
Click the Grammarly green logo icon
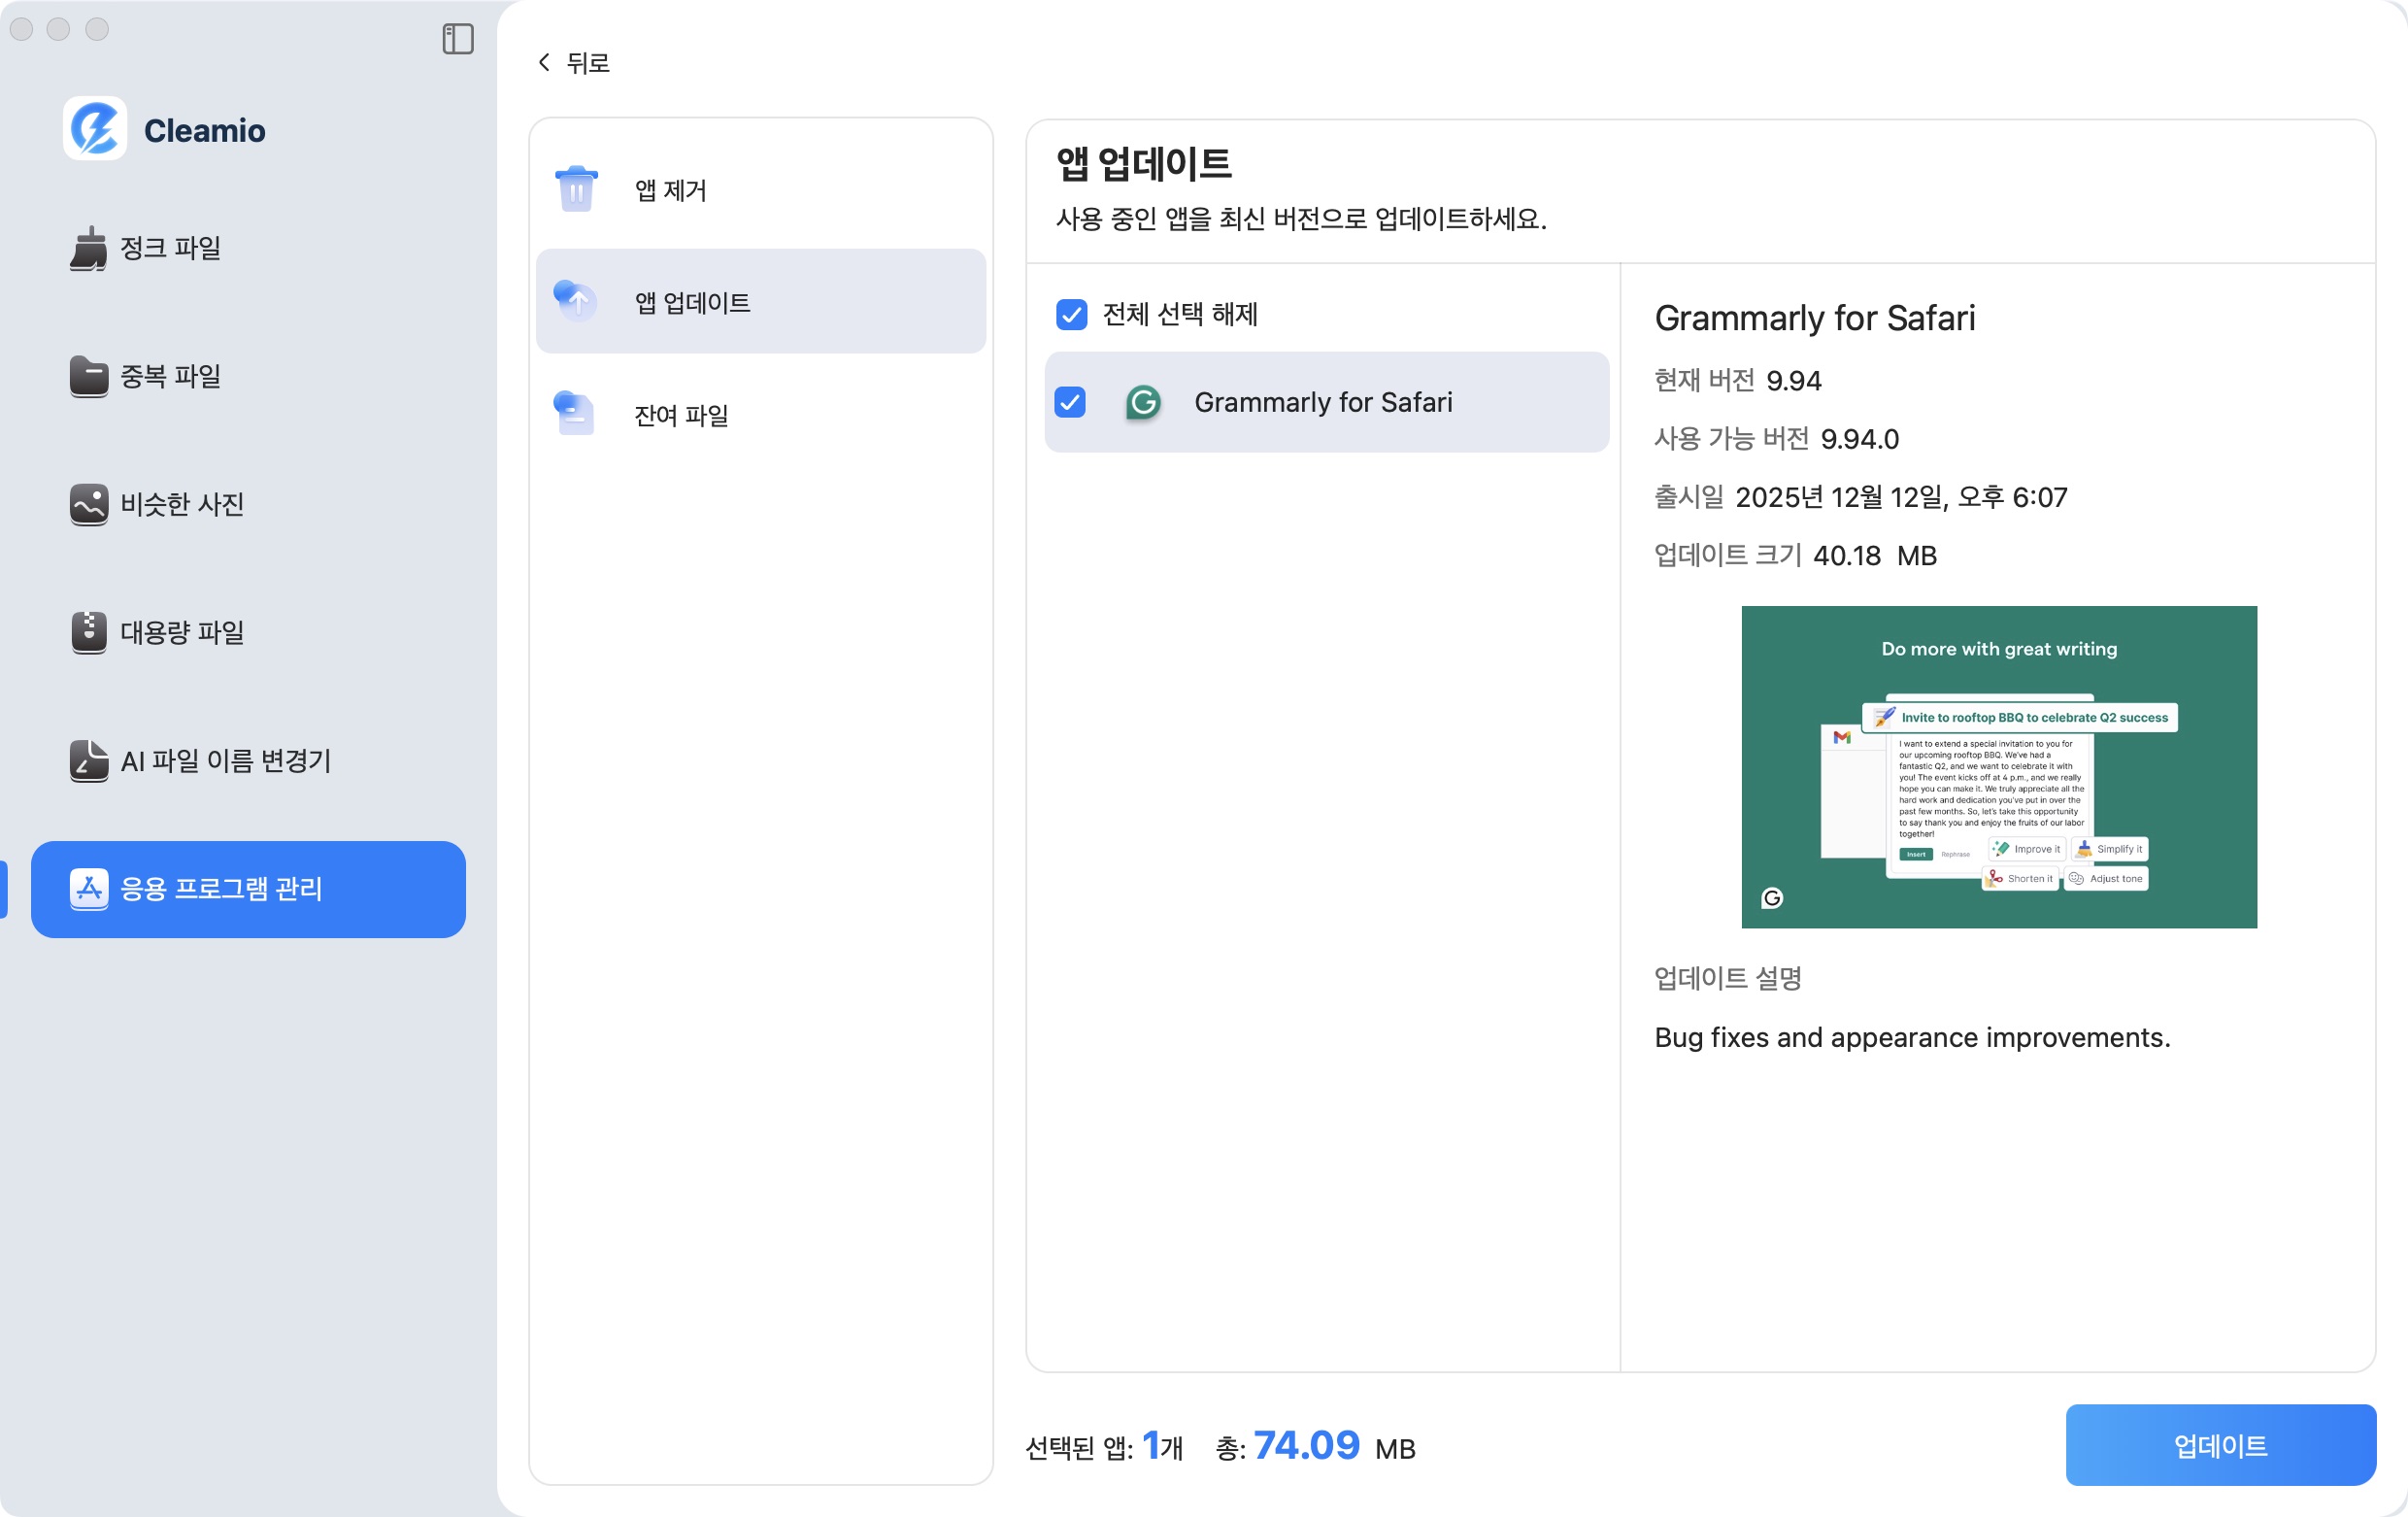tap(1143, 402)
